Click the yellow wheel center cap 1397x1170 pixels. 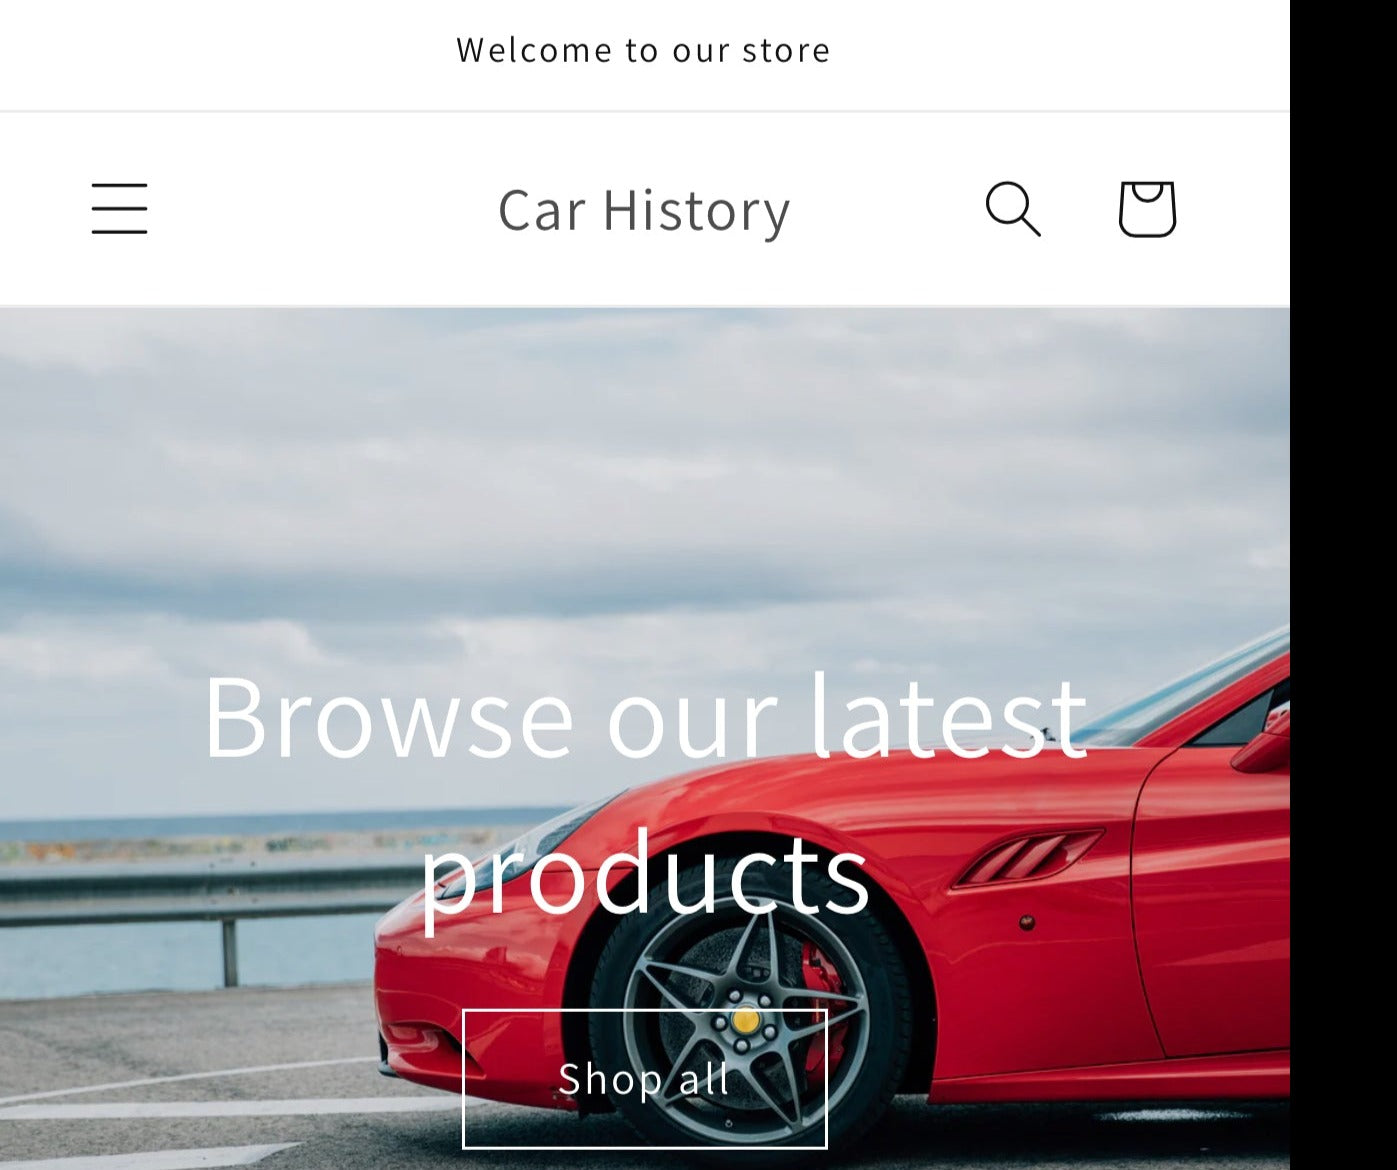tap(745, 1020)
